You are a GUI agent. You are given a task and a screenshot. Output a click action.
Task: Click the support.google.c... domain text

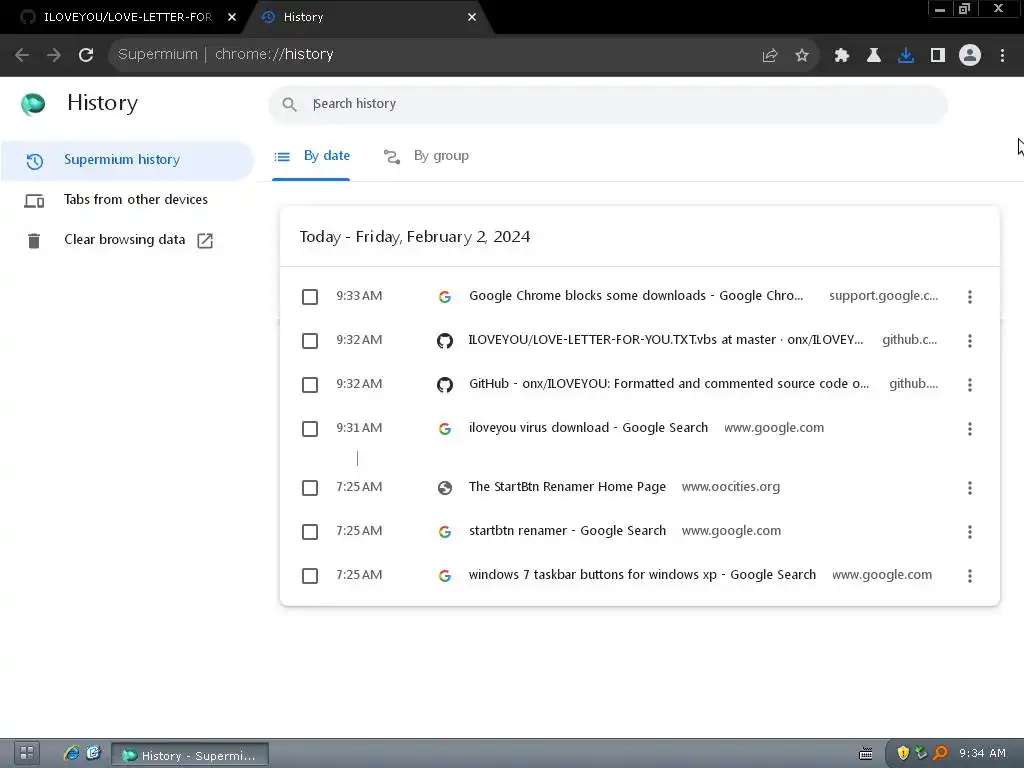(x=884, y=296)
